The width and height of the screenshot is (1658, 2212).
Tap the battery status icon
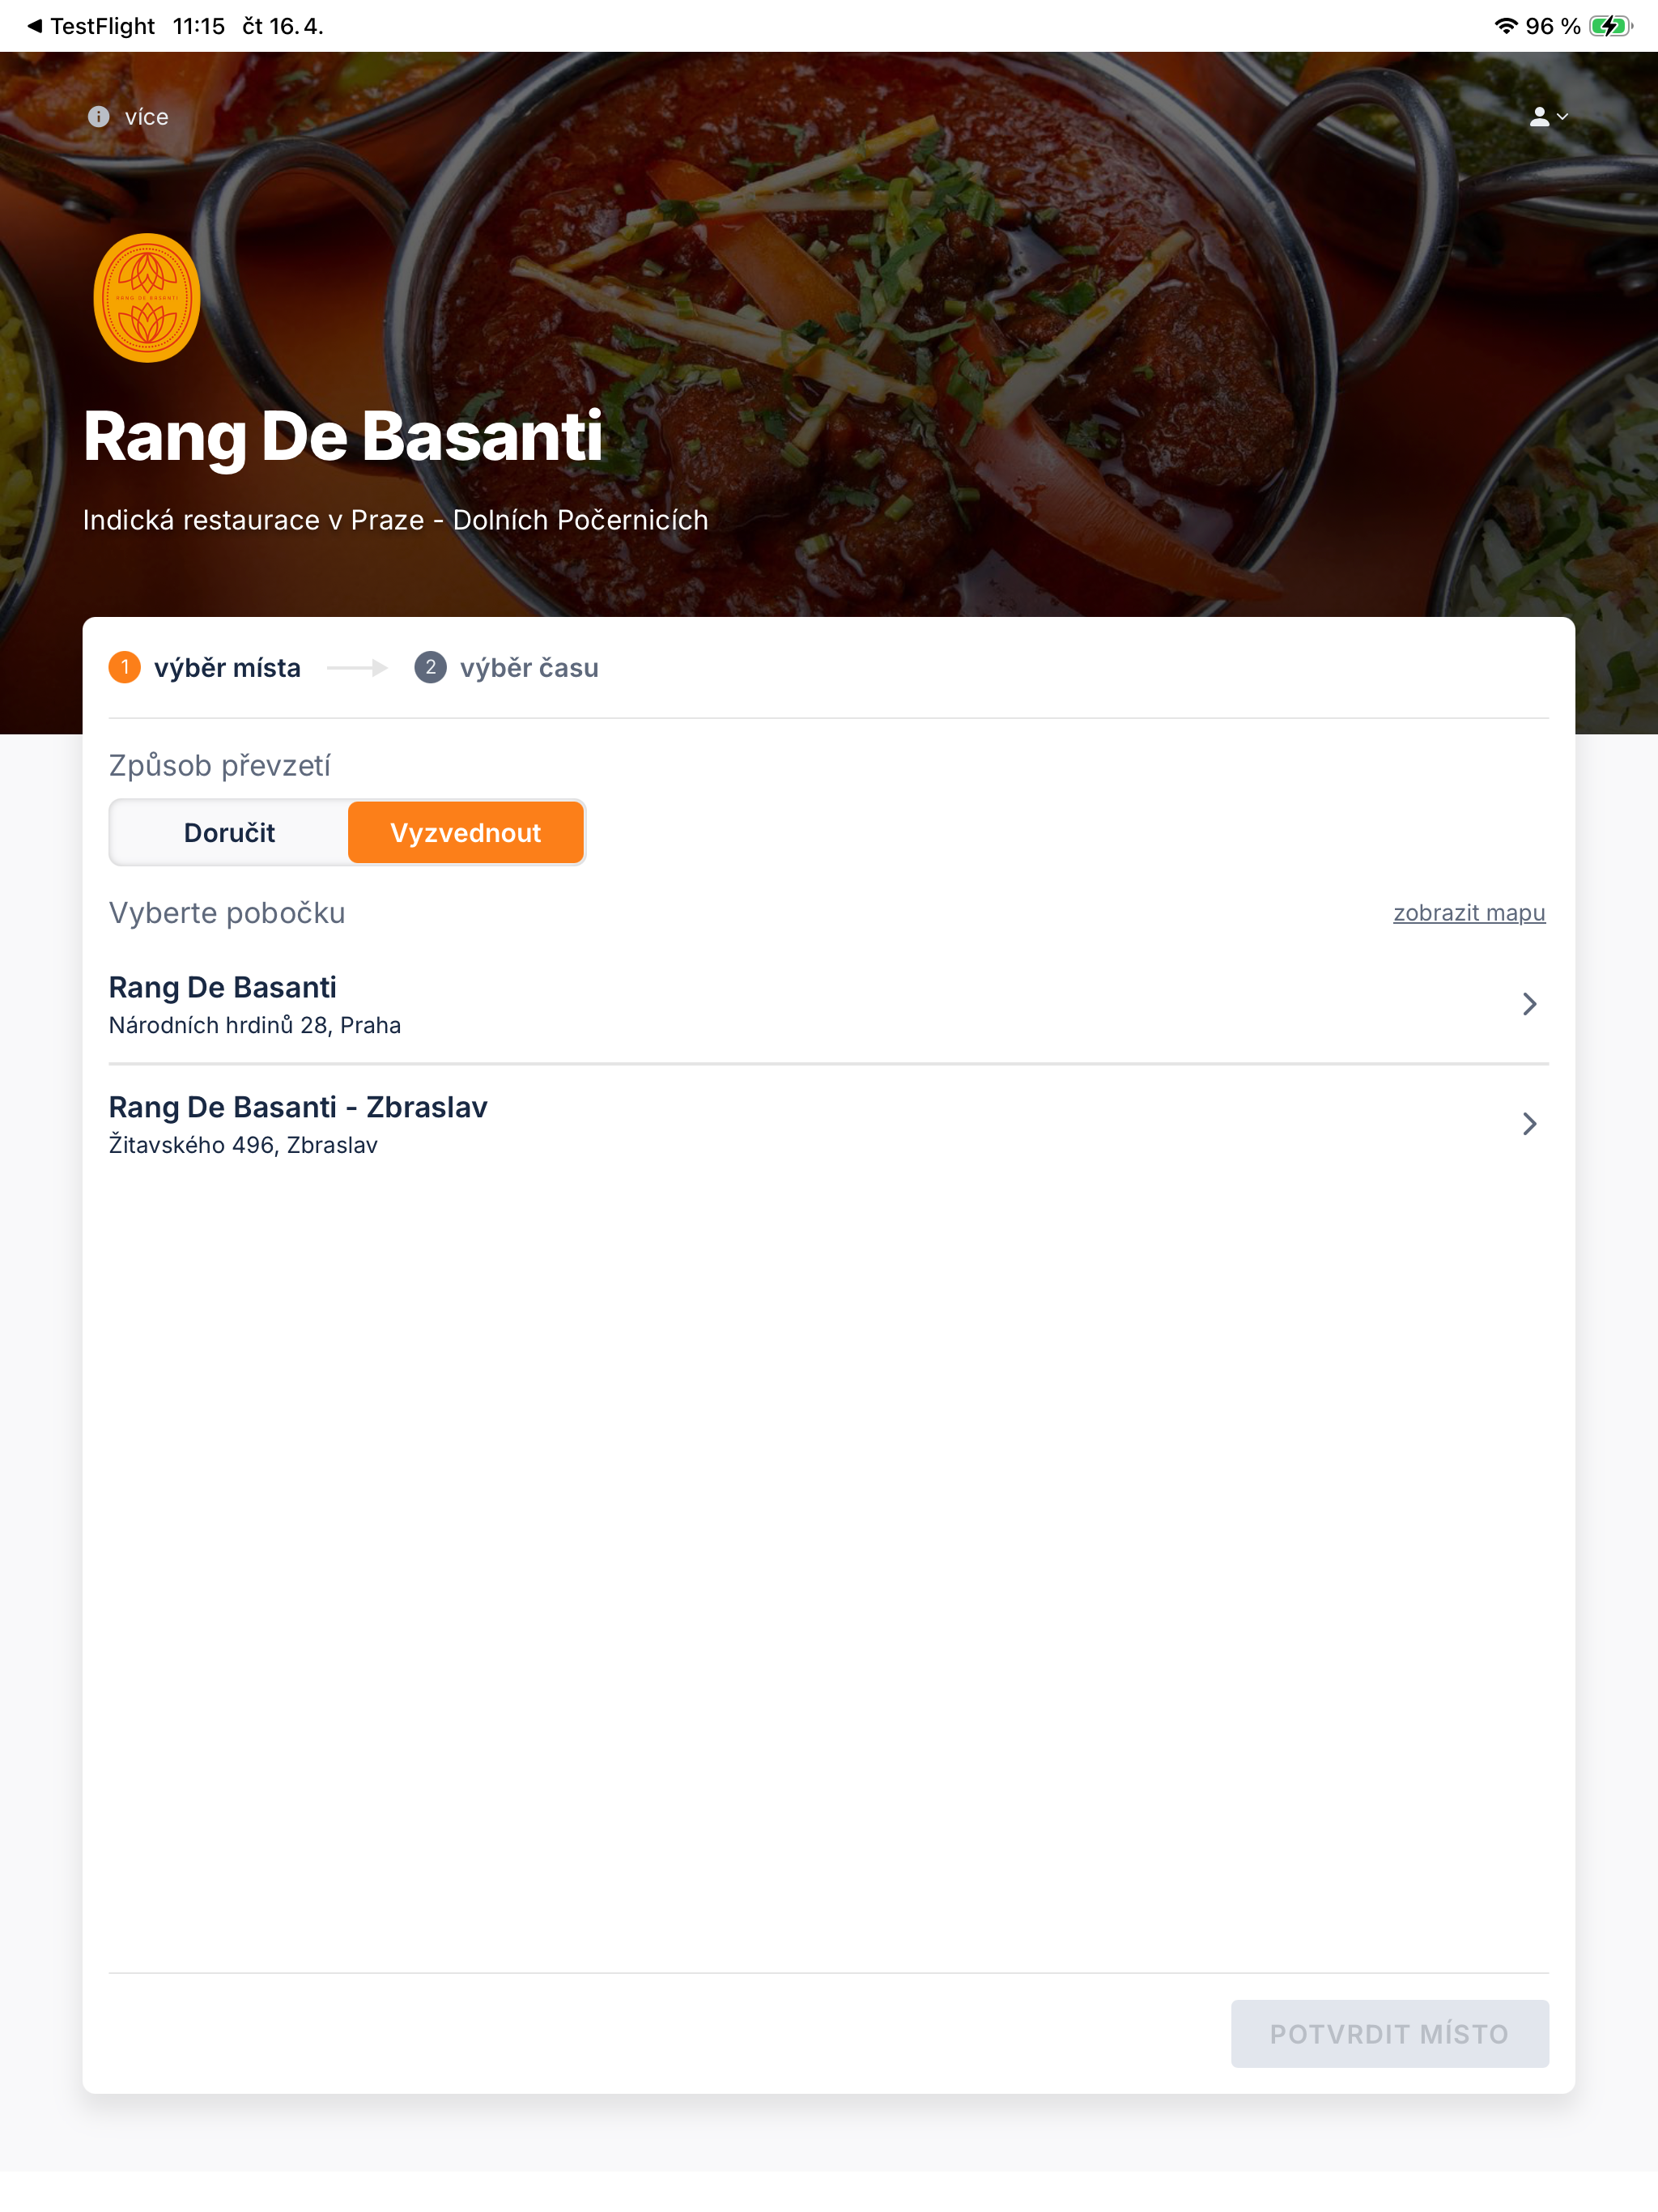(1611, 26)
